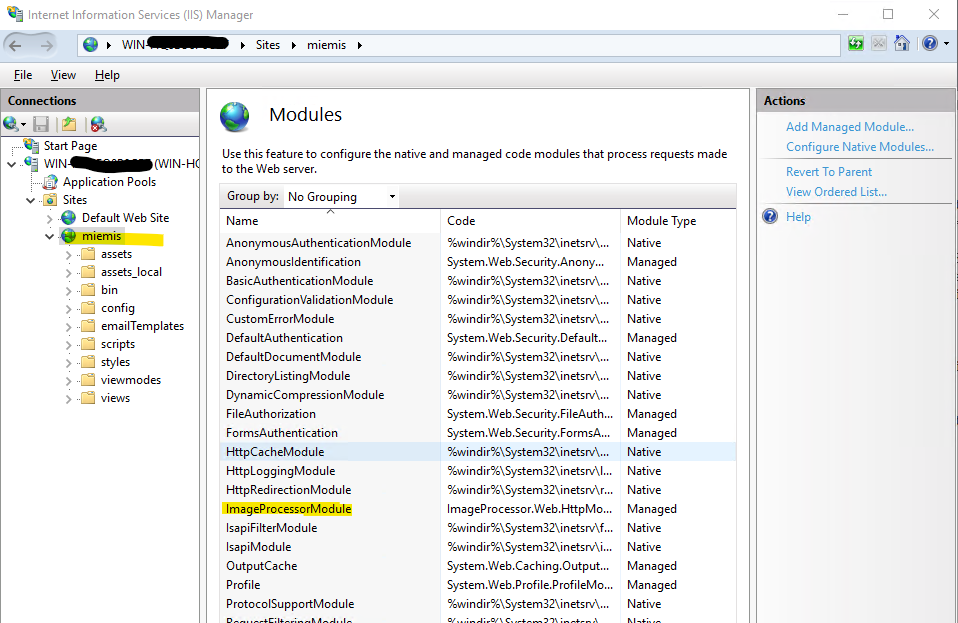Image resolution: width=958 pixels, height=623 pixels.
Task: Select the ImageProcessorModule row
Action: [289, 509]
